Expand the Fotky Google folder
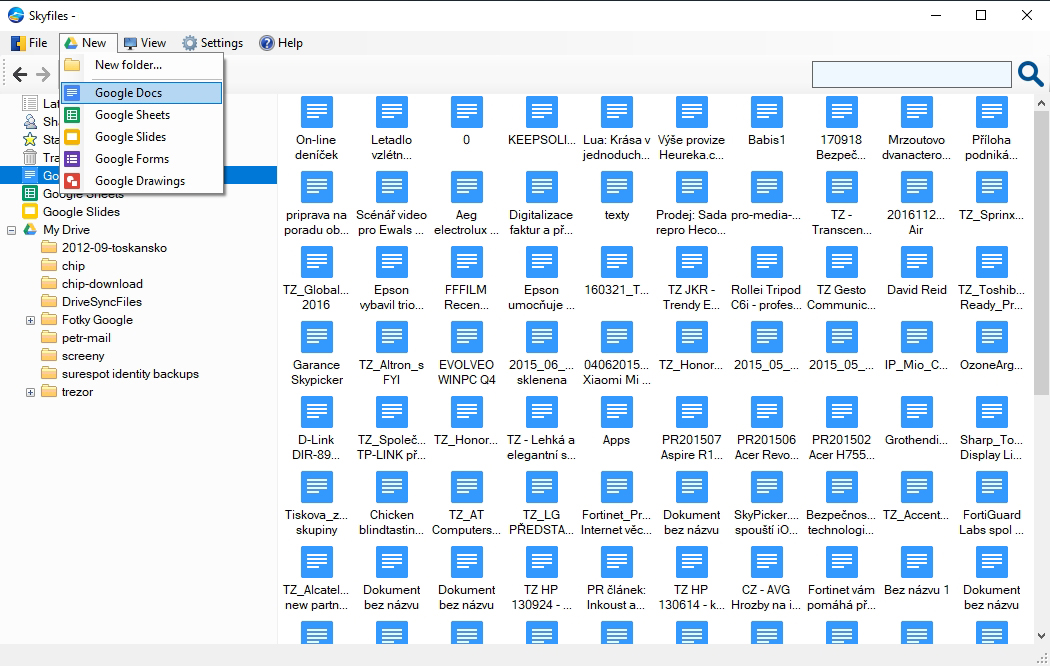The image size is (1050, 666). (x=30, y=320)
